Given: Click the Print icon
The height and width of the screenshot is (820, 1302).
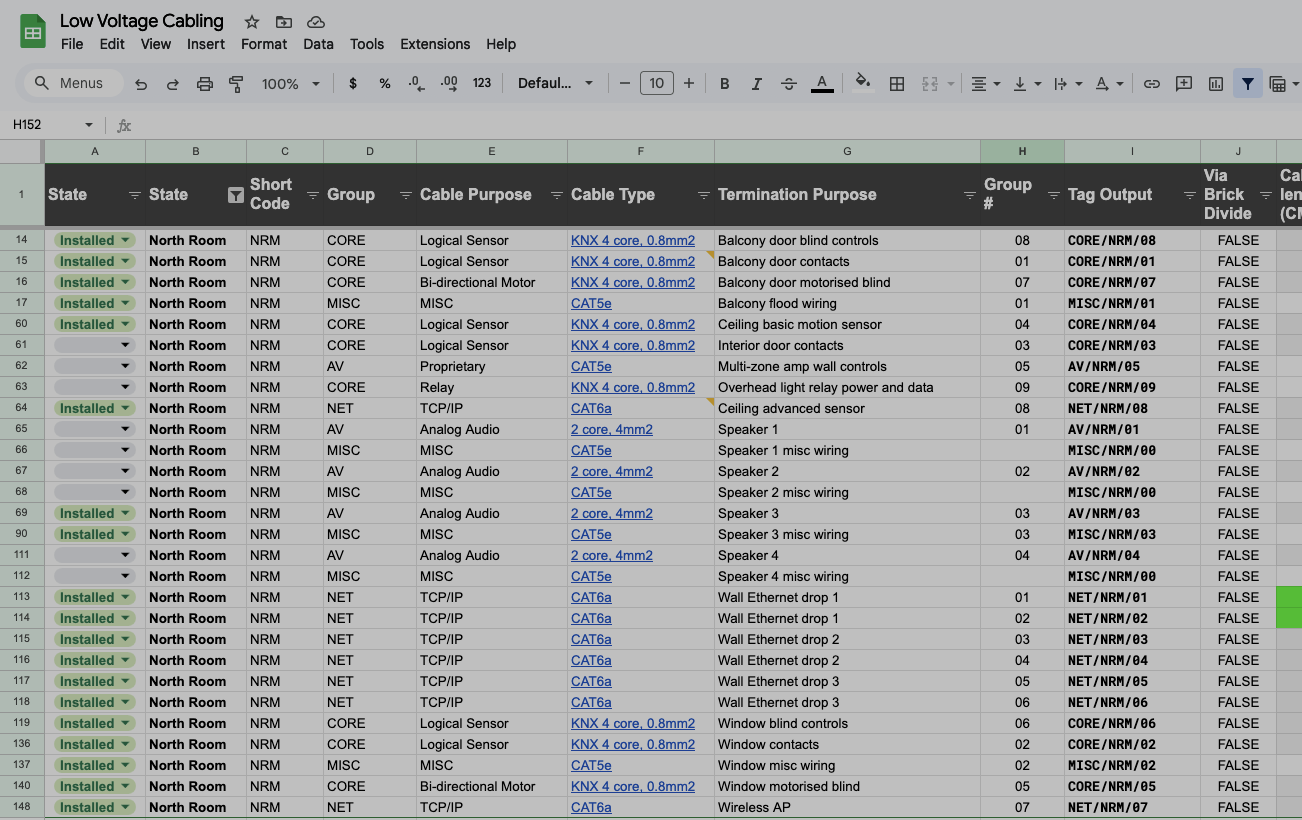Looking at the screenshot, I should 205,84.
